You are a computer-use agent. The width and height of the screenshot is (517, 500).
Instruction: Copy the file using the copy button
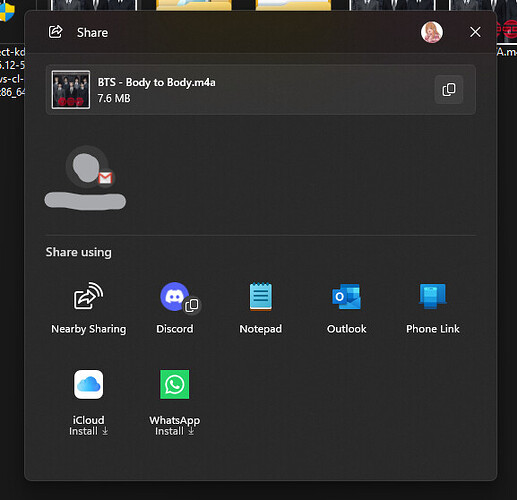point(449,90)
